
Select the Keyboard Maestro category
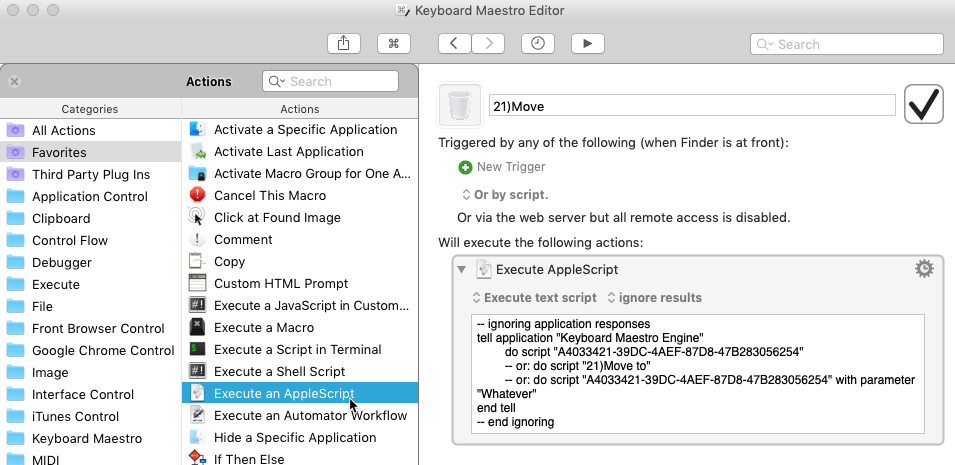91,438
